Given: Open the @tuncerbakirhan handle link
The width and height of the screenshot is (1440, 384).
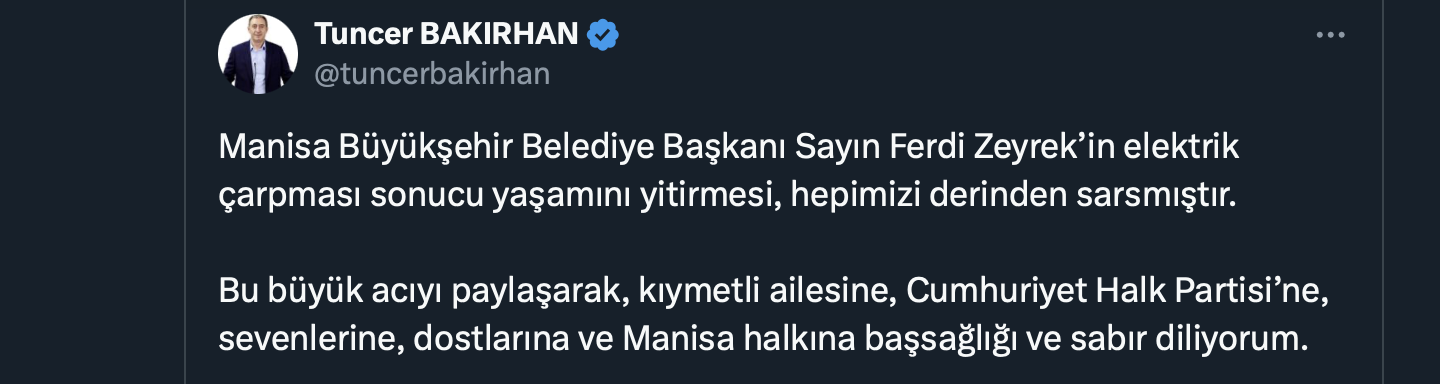Looking at the screenshot, I should coord(432,75).
